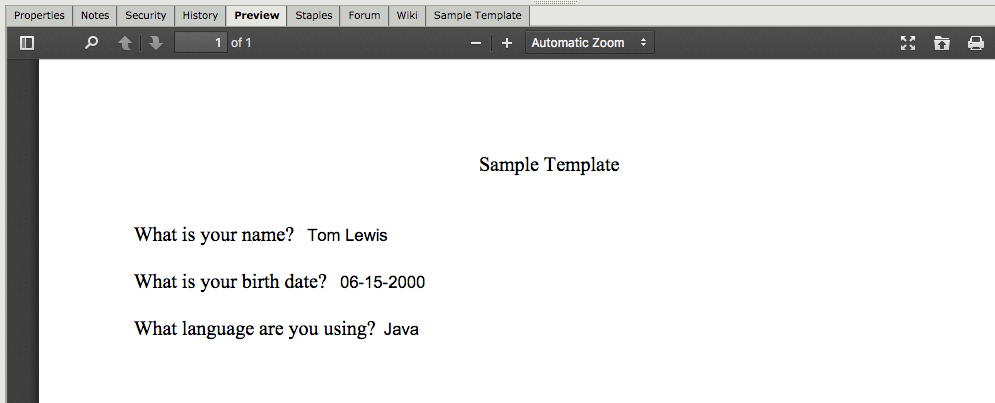The height and width of the screenshot is (403, 995).
Task: Switch to the Properties tab
Action: click(x=39, y=16)
